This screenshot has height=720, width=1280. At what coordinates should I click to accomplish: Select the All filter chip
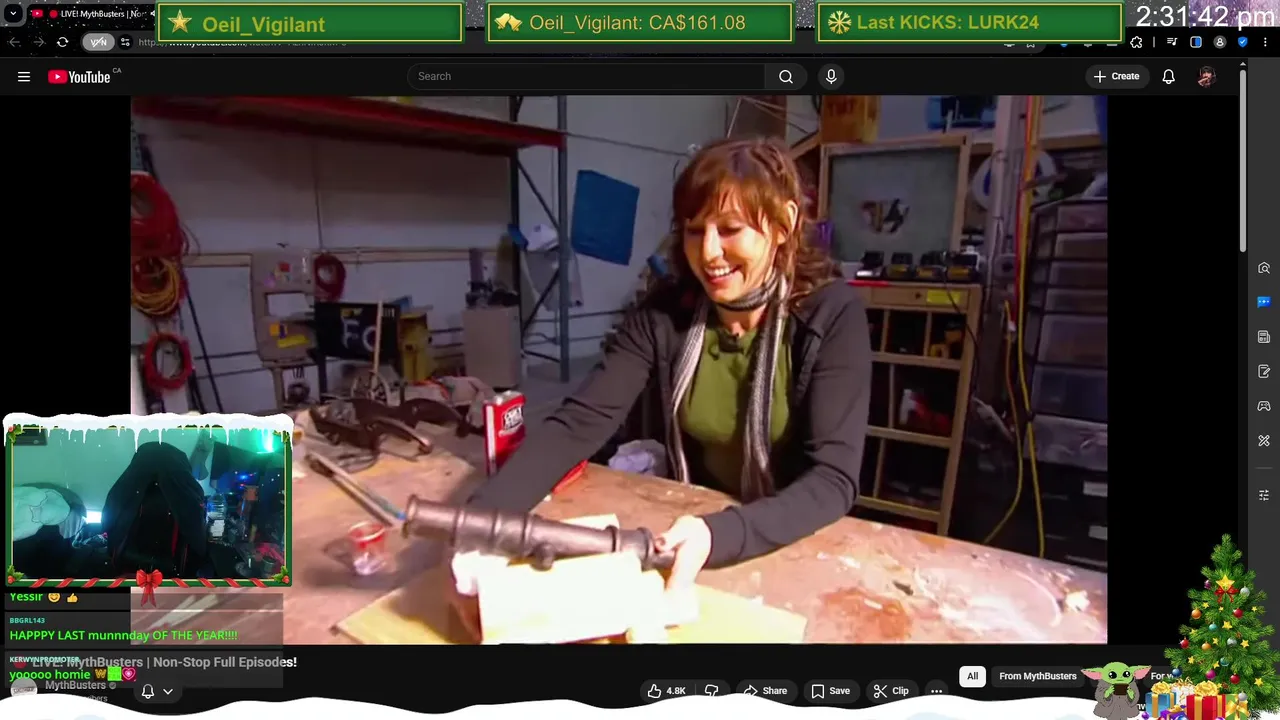pos(972,676)
